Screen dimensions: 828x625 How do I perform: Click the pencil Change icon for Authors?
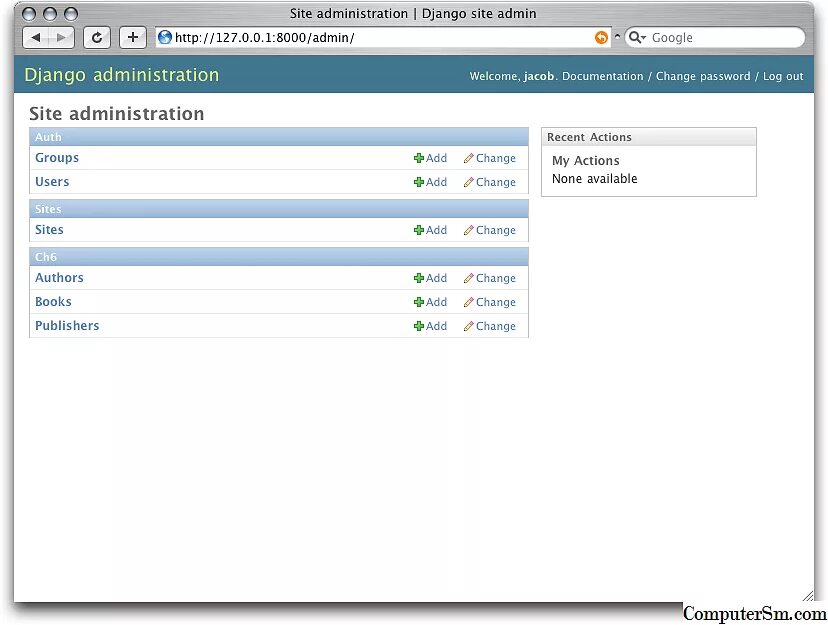468,278
